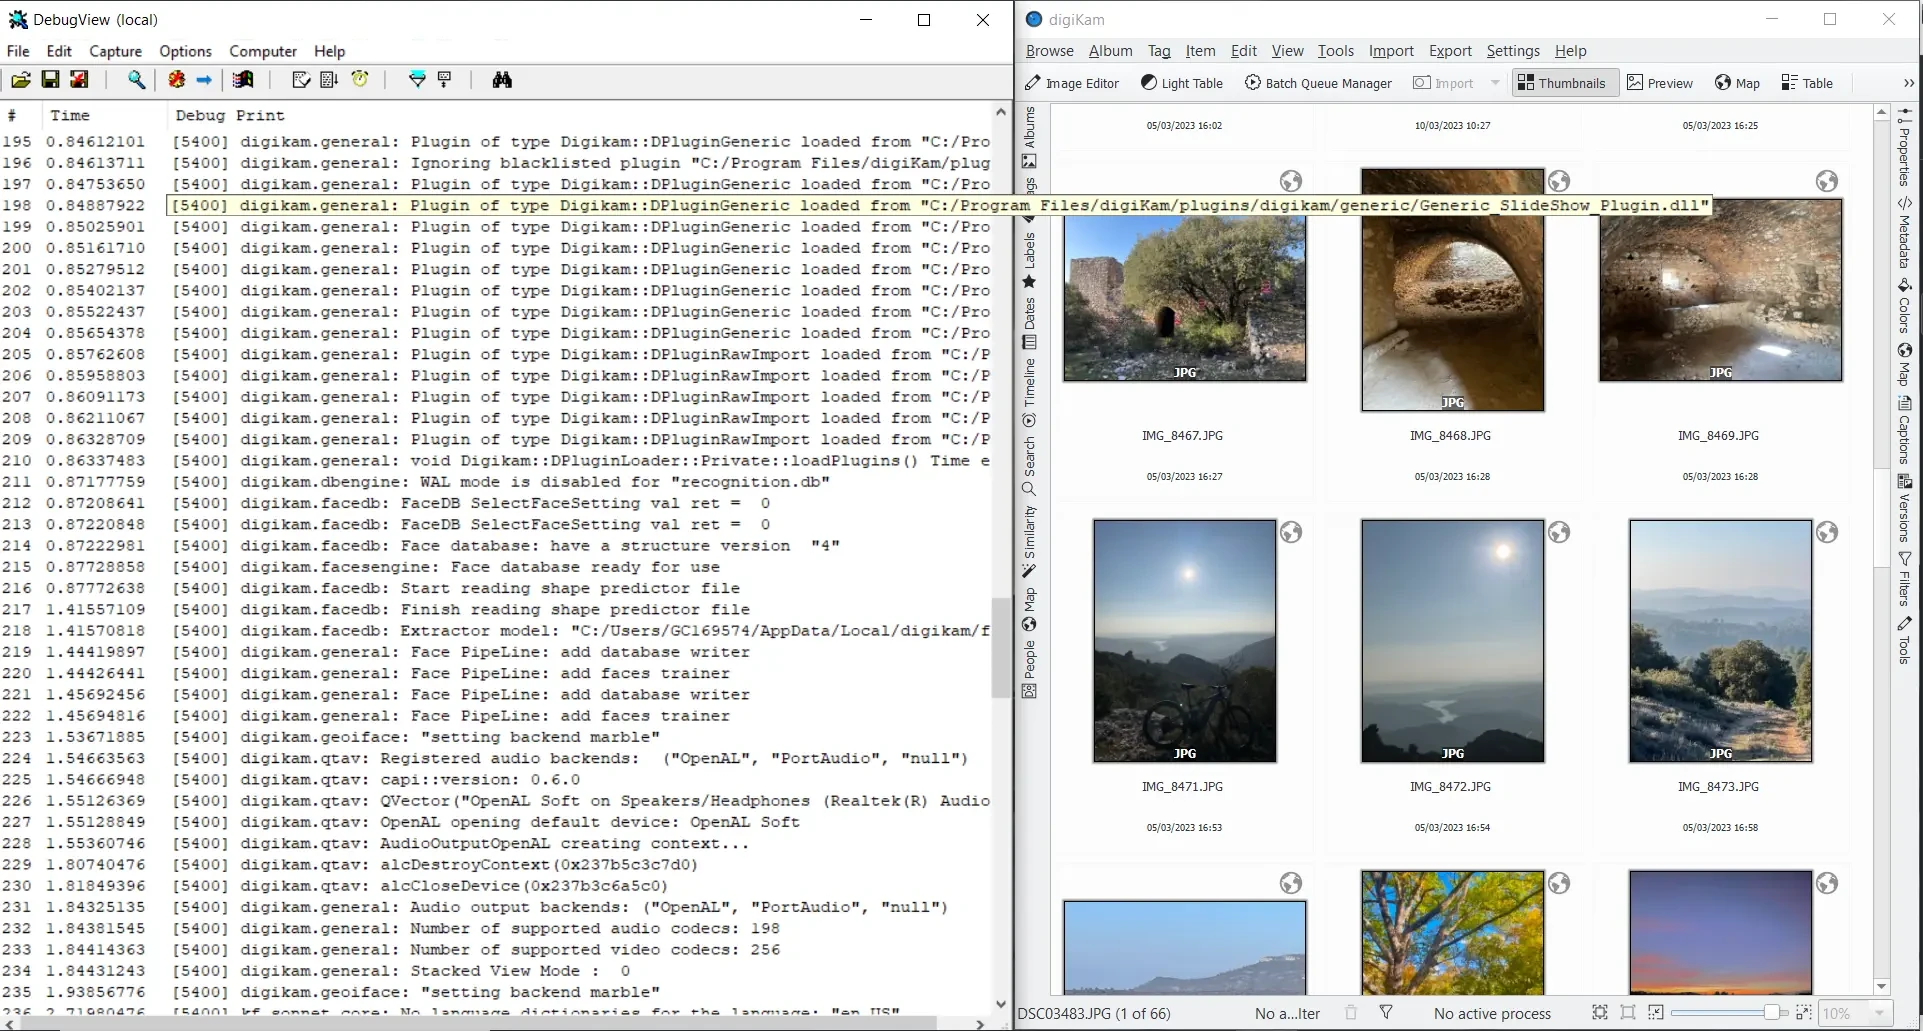Open the binoculars Find tool in DebugView
The image size is (1923, 1031).
502,80
